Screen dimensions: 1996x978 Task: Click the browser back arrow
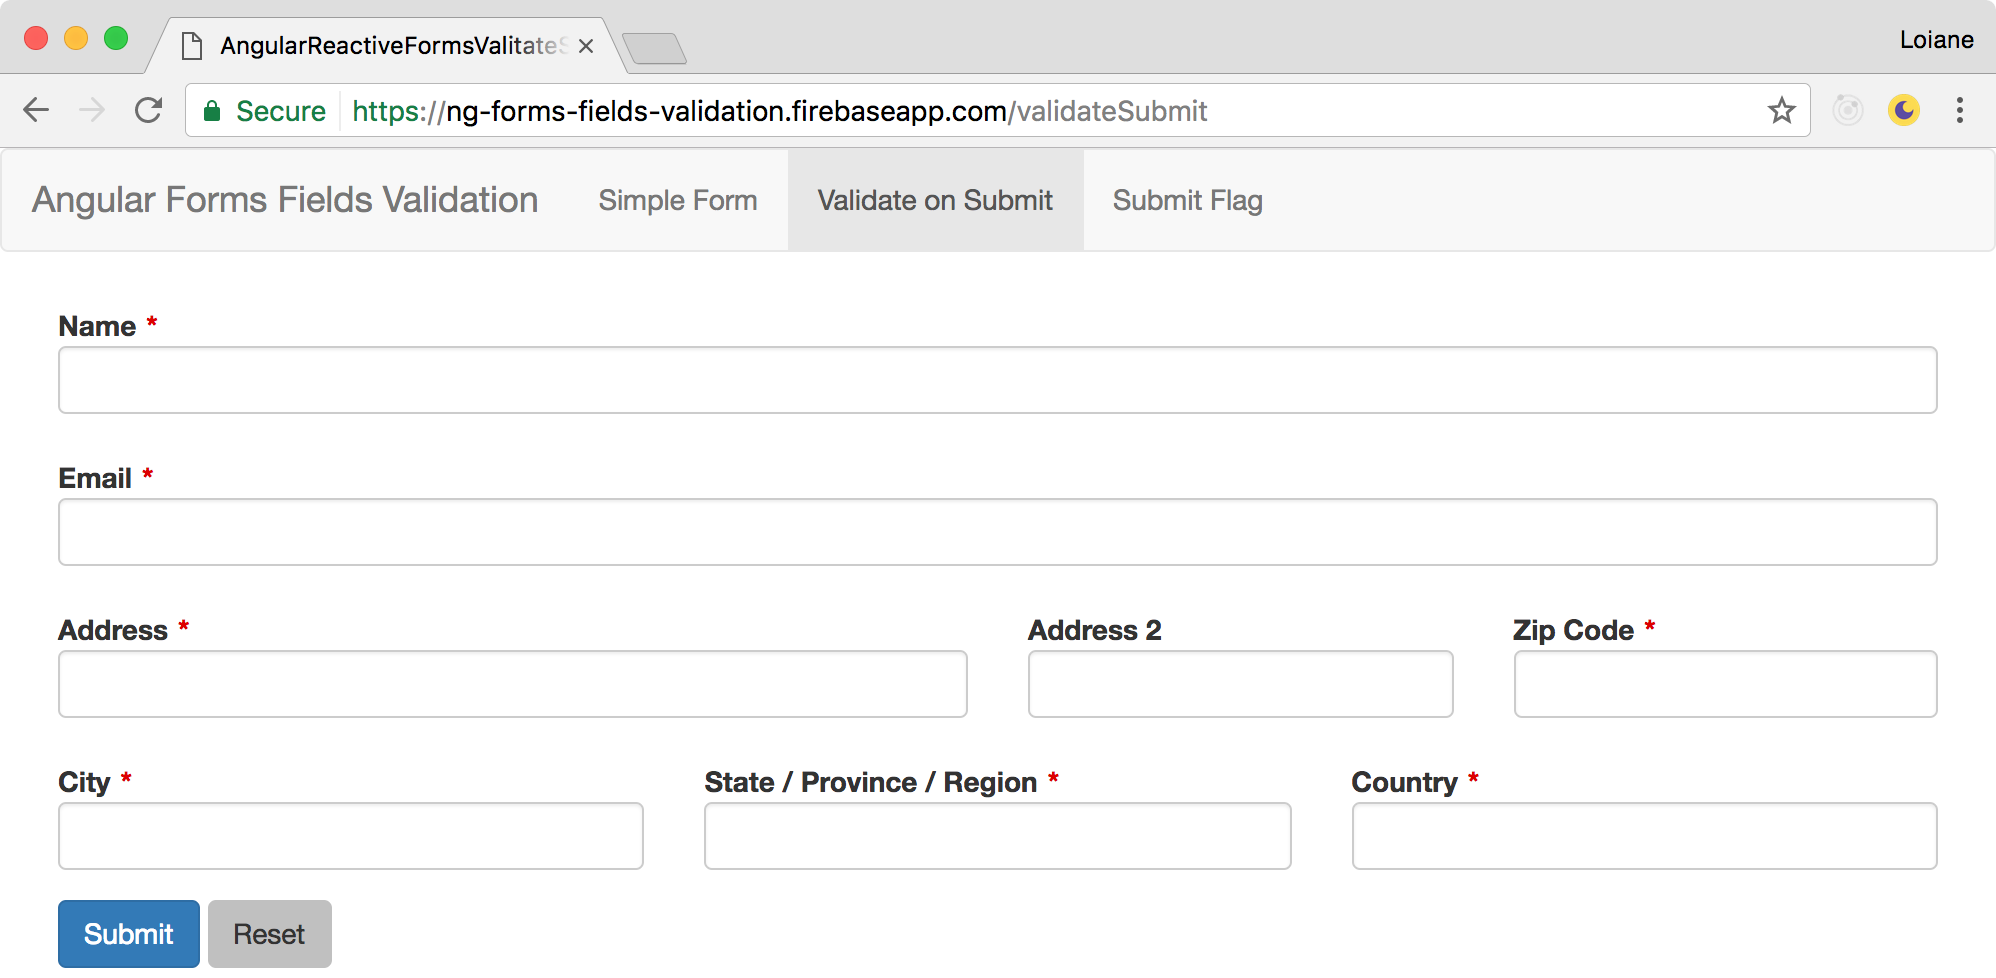pyautogui.click(x=37, y=110)
